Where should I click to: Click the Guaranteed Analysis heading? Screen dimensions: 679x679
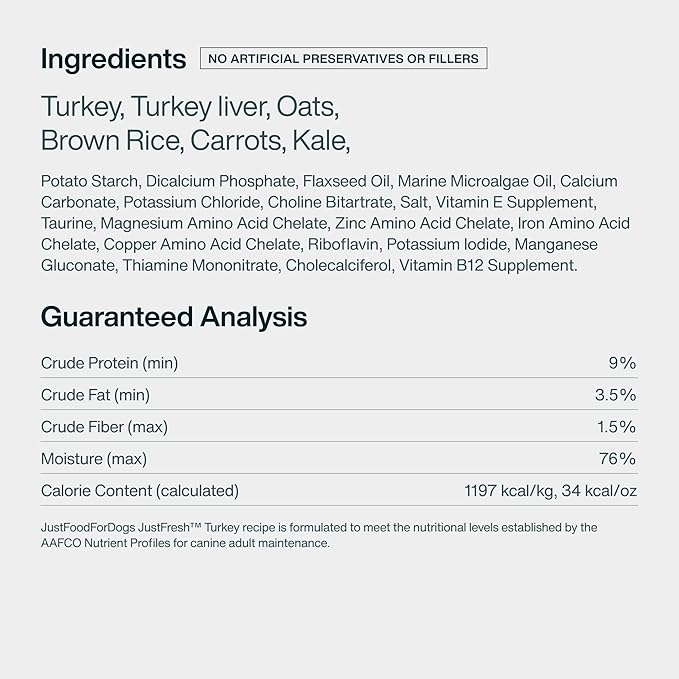174,317
